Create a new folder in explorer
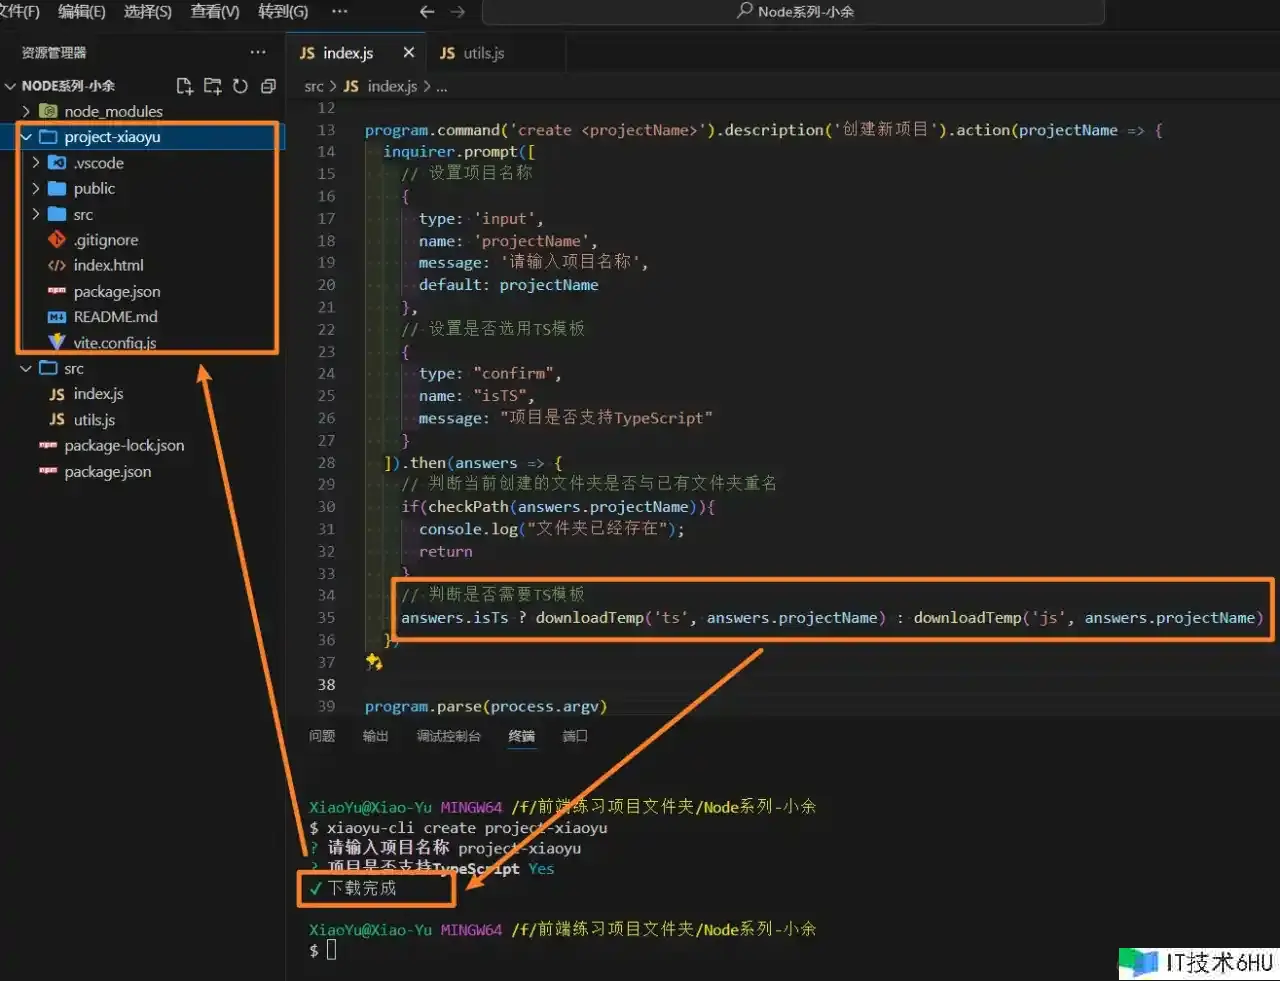This screenshot has height=981, width=1280. (x=212, y=86)
